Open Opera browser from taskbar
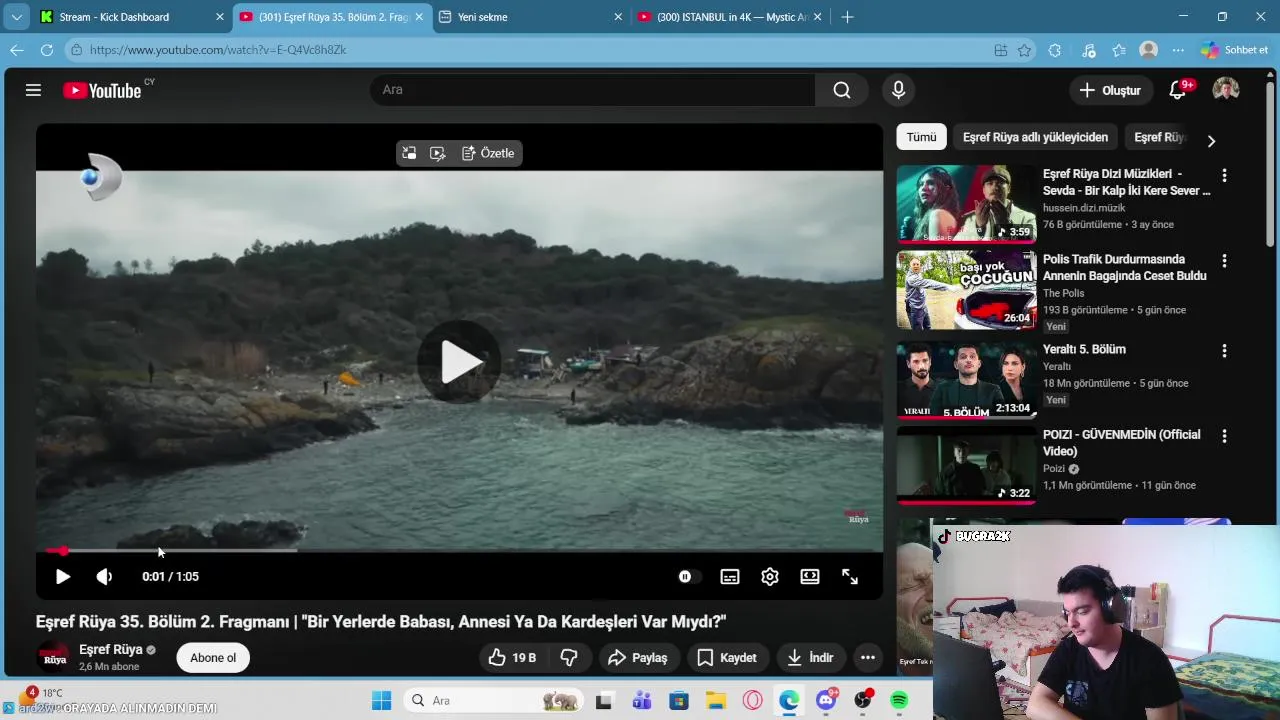1280x720 pixels. pyautogui.click(x=752, y=701)
